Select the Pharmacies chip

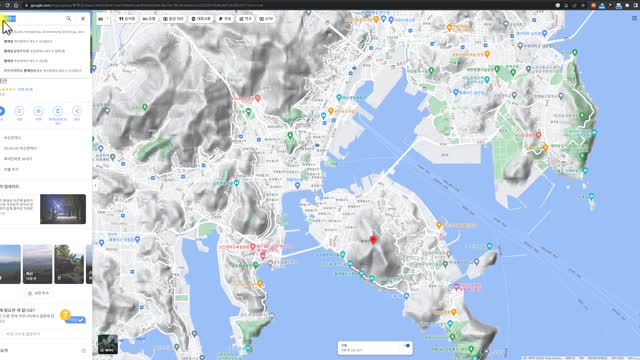[246, 19]
